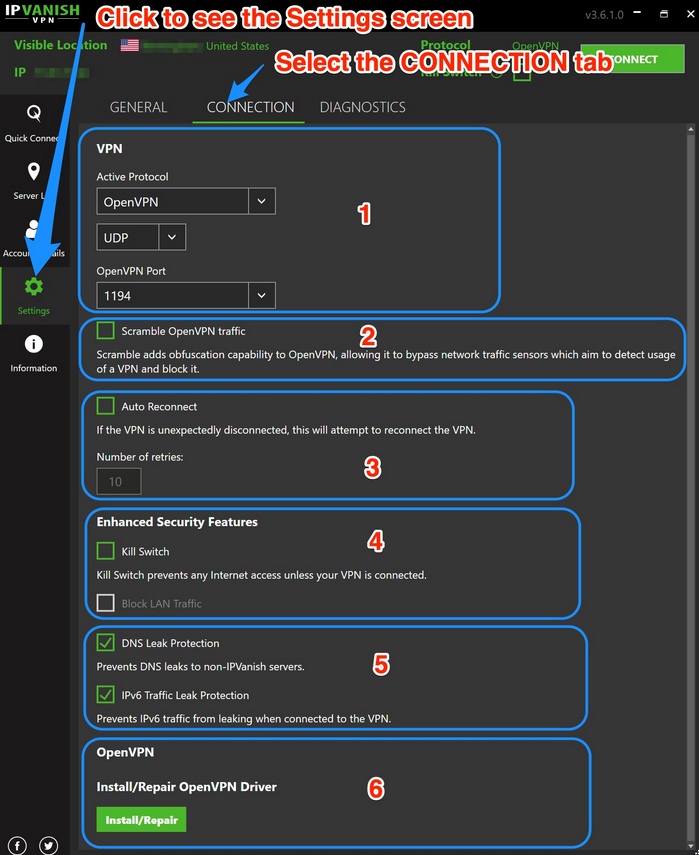Switch to the DIAGNOSTICS tab
The width and height of the screenshot is (699, 855).
(x=363, y=107)
